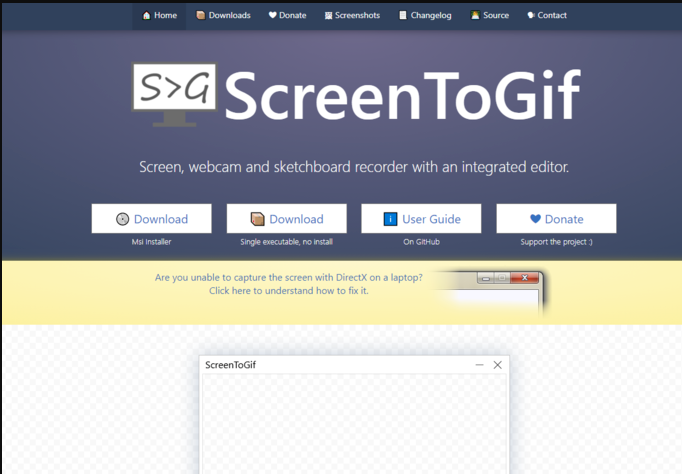Click the 'On GitHub' caption
Image resolution: width=682 pixels, height=474 pixels.
pos(421,242)
